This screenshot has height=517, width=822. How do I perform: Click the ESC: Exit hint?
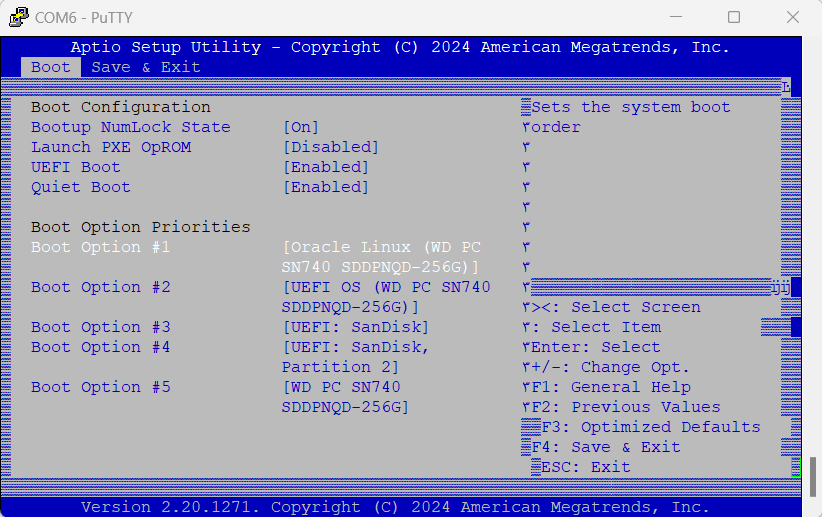586,467
